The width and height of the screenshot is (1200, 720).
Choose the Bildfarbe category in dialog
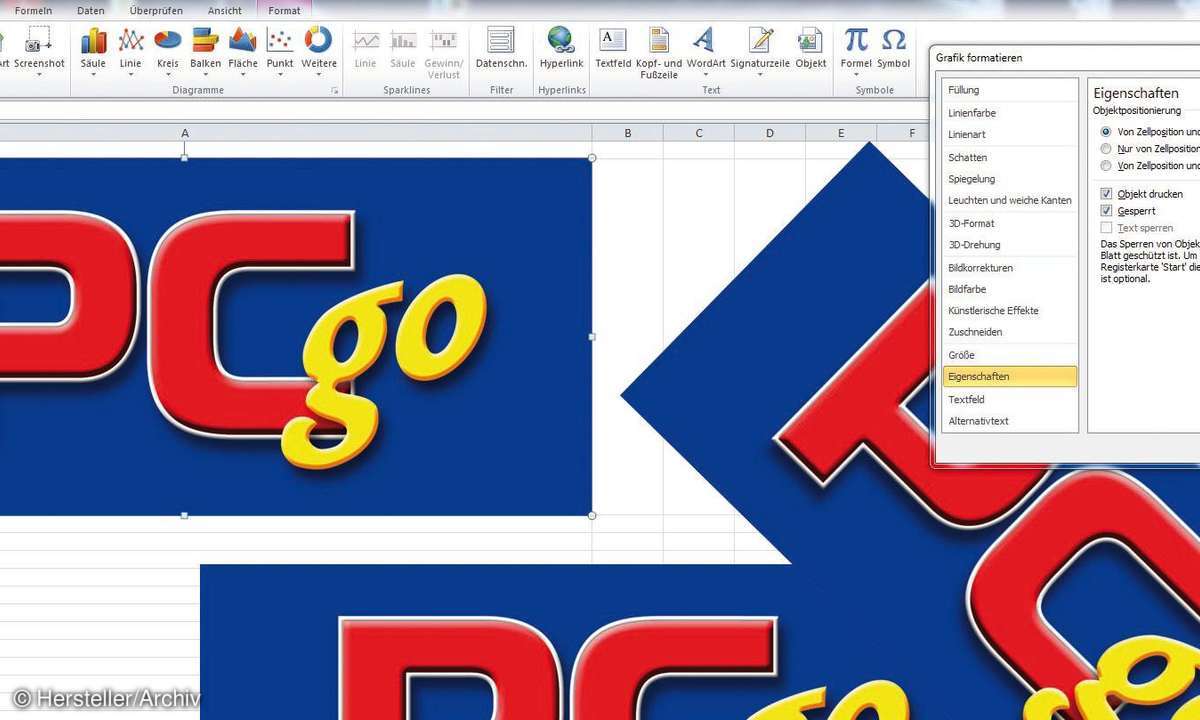[x=966, y=289]
